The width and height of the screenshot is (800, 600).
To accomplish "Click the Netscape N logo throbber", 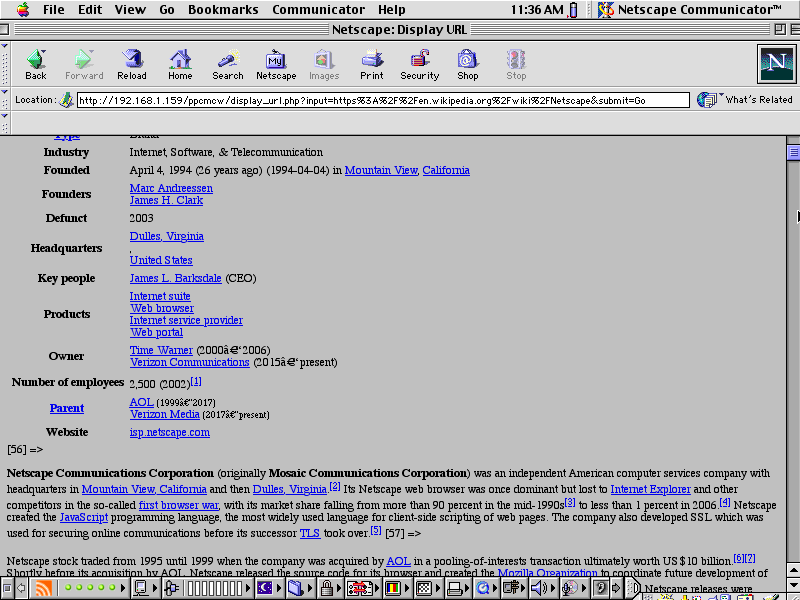I will 776,63.
